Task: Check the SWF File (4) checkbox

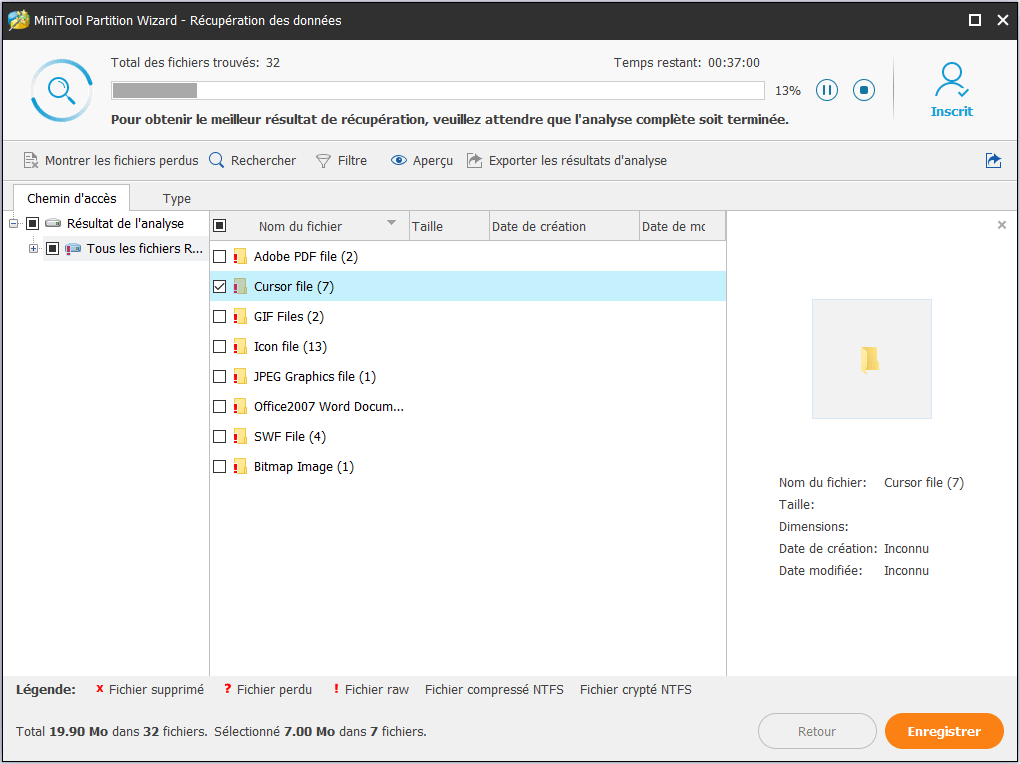Action: pos(220,436)
